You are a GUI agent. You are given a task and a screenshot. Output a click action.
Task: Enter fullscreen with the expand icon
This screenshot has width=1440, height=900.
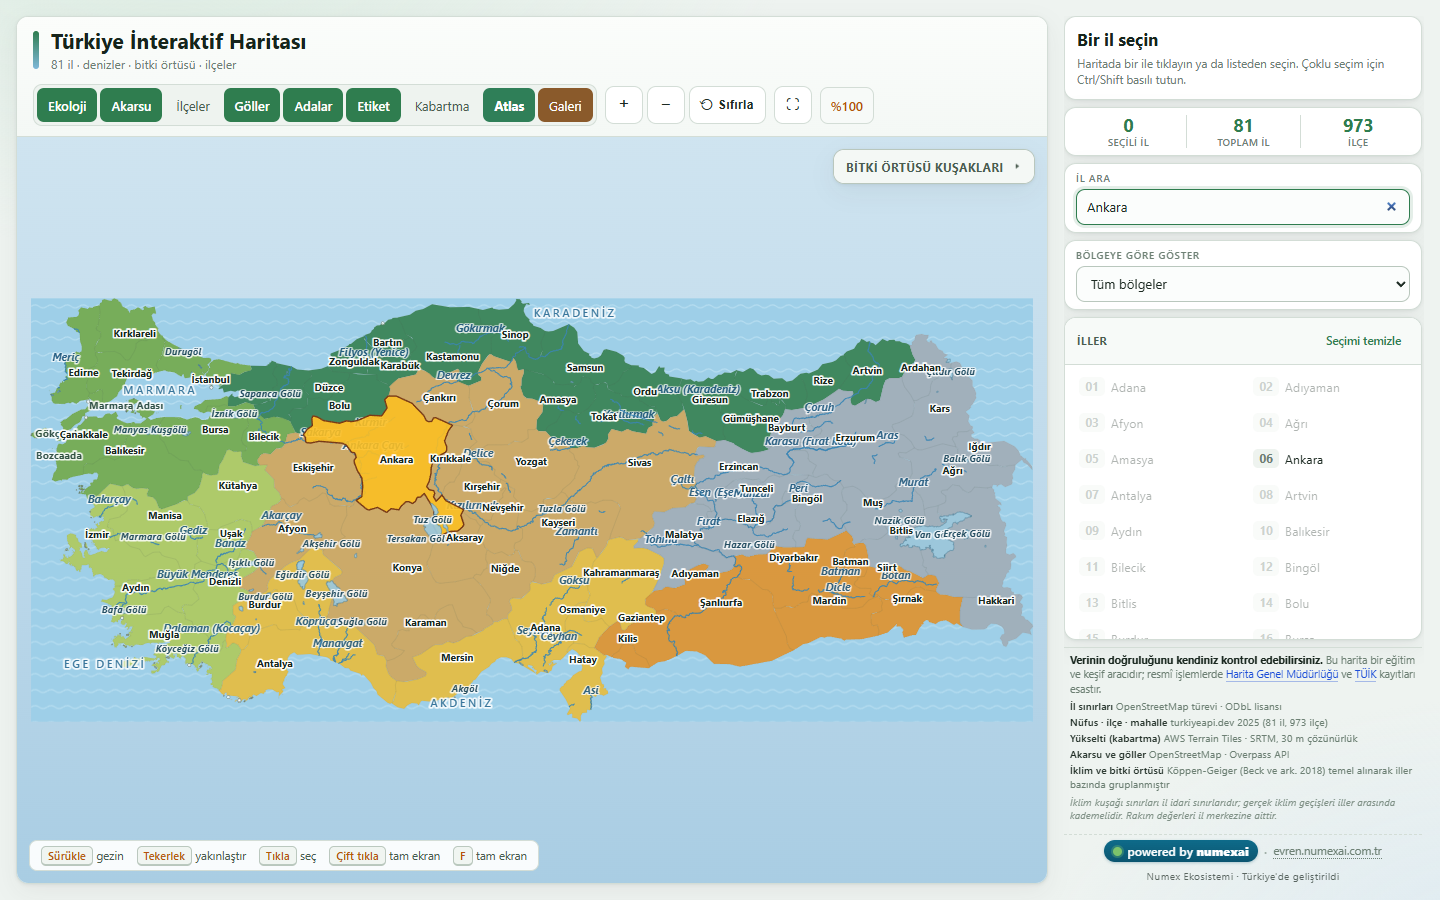[x=793, y=105]
